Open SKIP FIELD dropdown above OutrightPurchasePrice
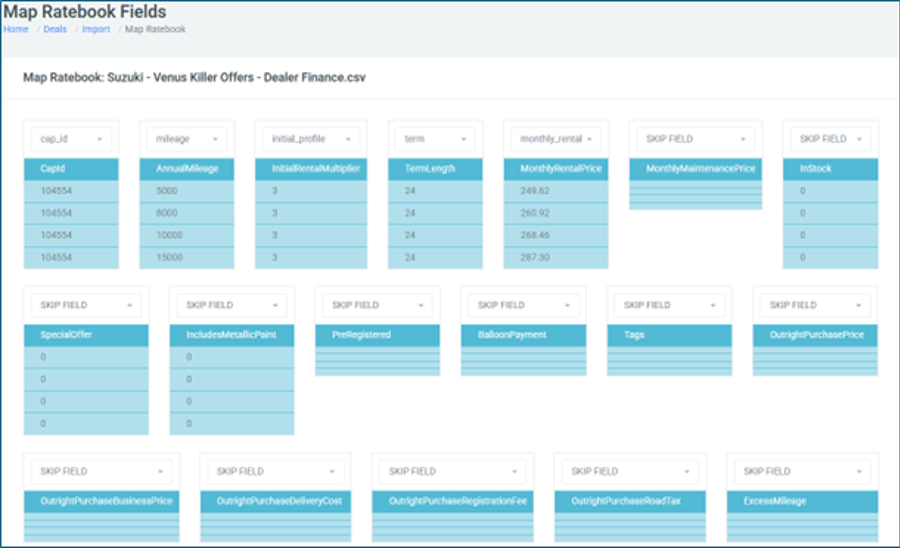The height and width of the screenshot is (548, 900). pos(816,305)
